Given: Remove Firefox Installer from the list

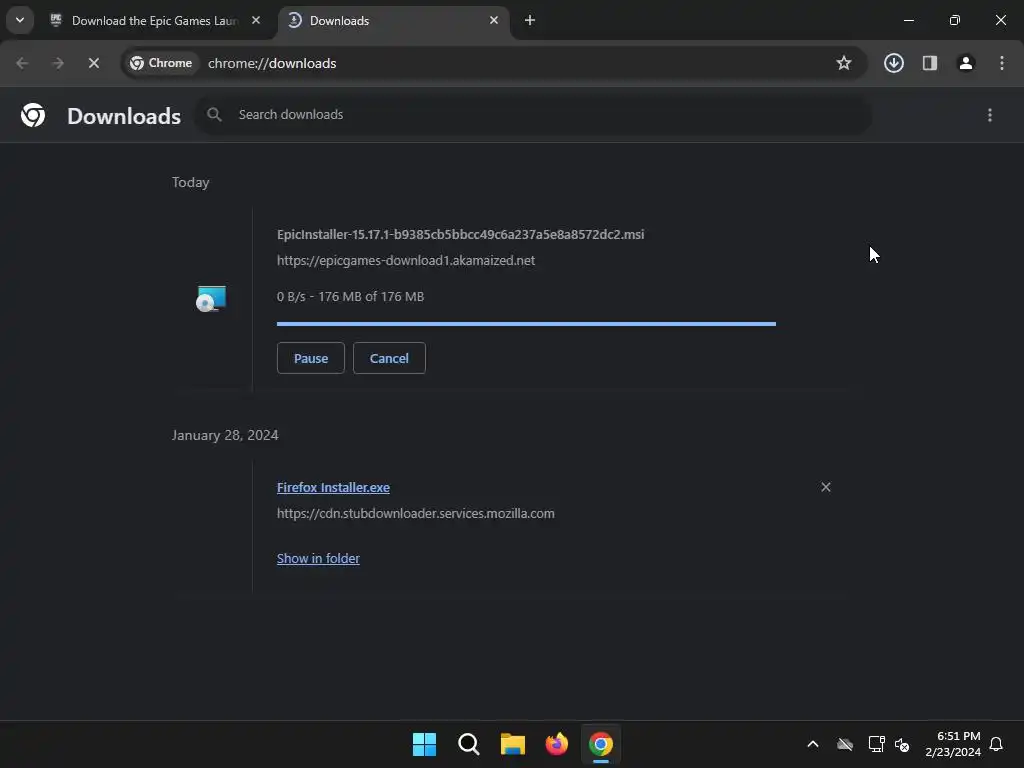Looking at the screenshot, I should [x=825, y=487].
